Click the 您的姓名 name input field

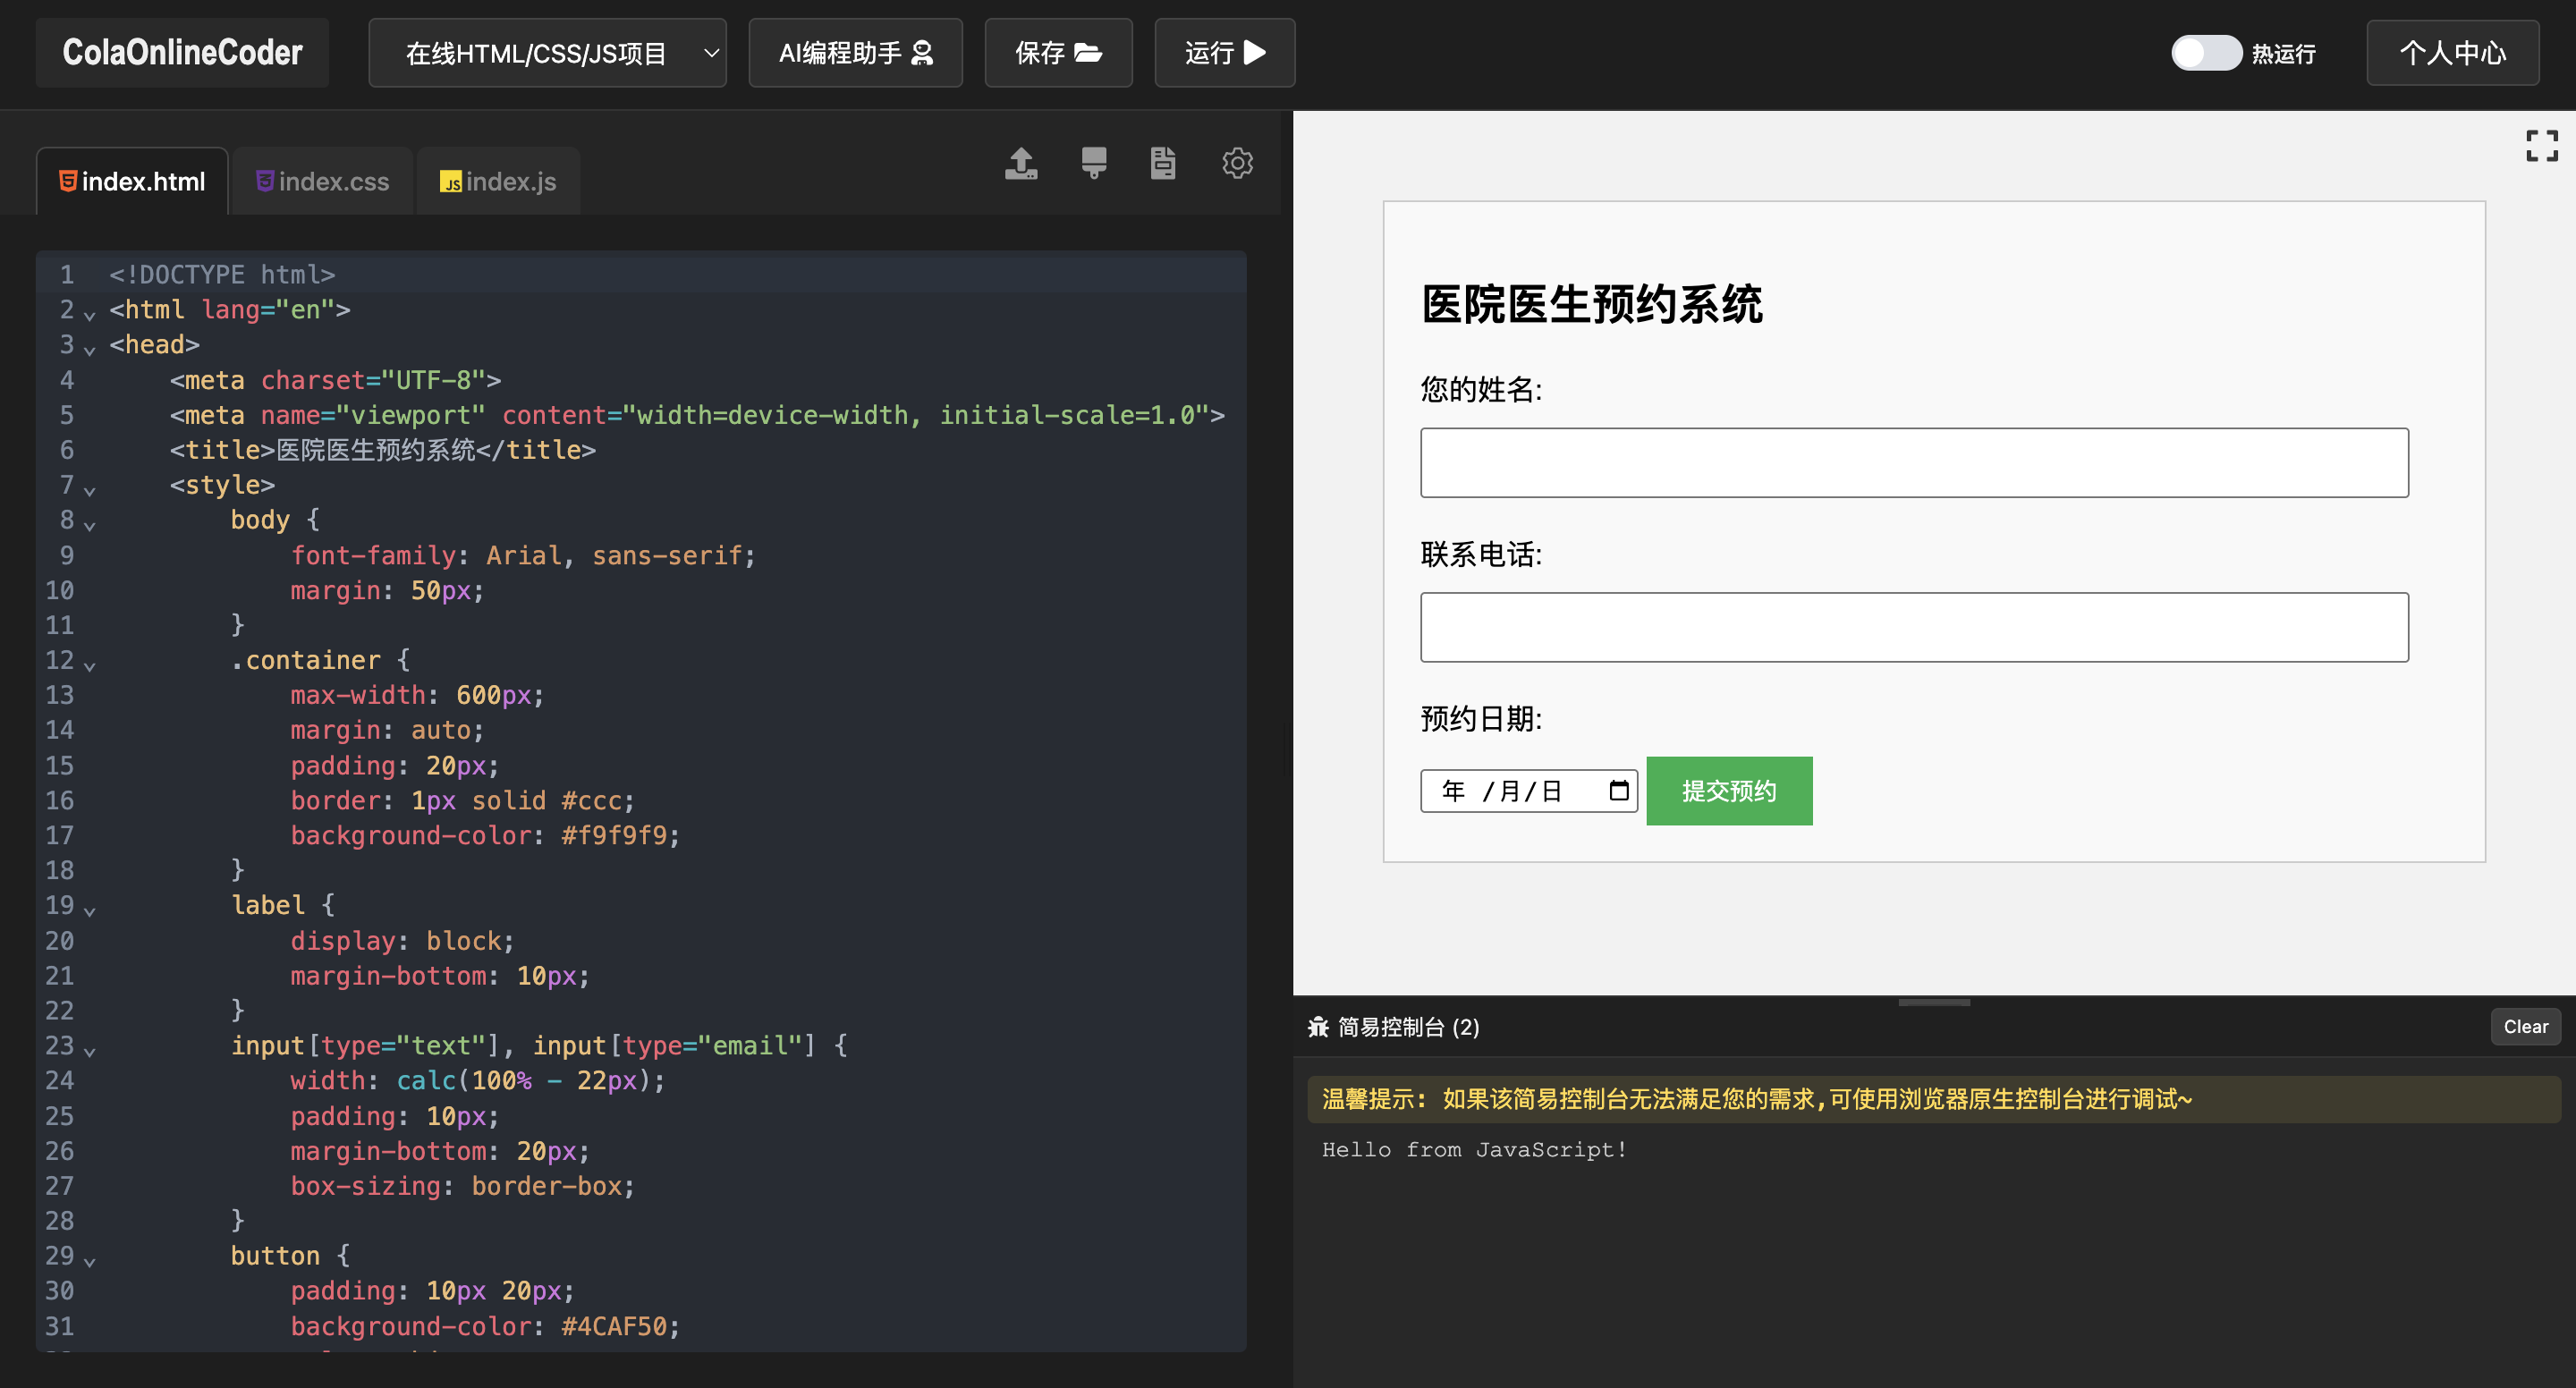(1913, 462)
